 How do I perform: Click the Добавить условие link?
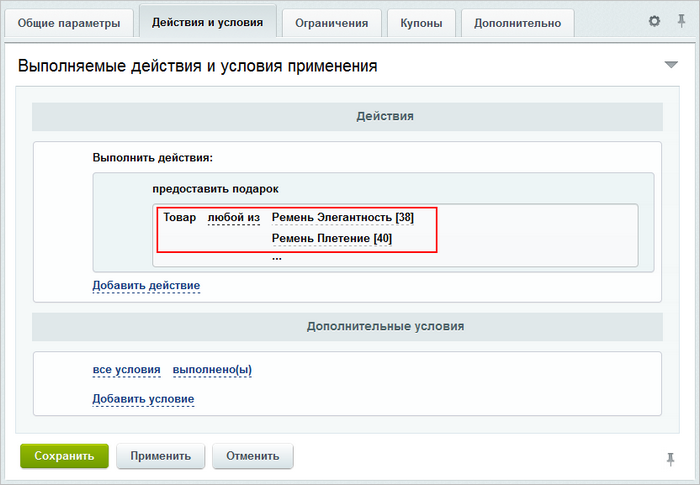[143, 400]
